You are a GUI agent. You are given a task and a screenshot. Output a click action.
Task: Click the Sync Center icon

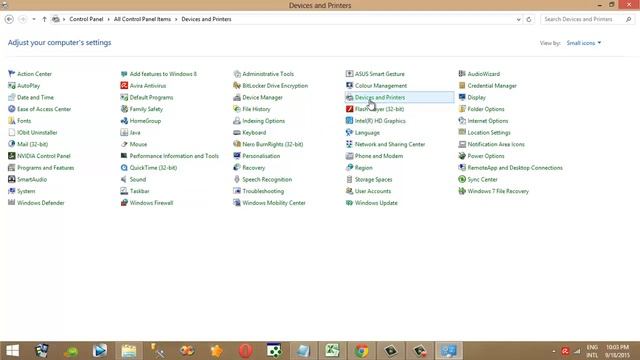[462, 179]
